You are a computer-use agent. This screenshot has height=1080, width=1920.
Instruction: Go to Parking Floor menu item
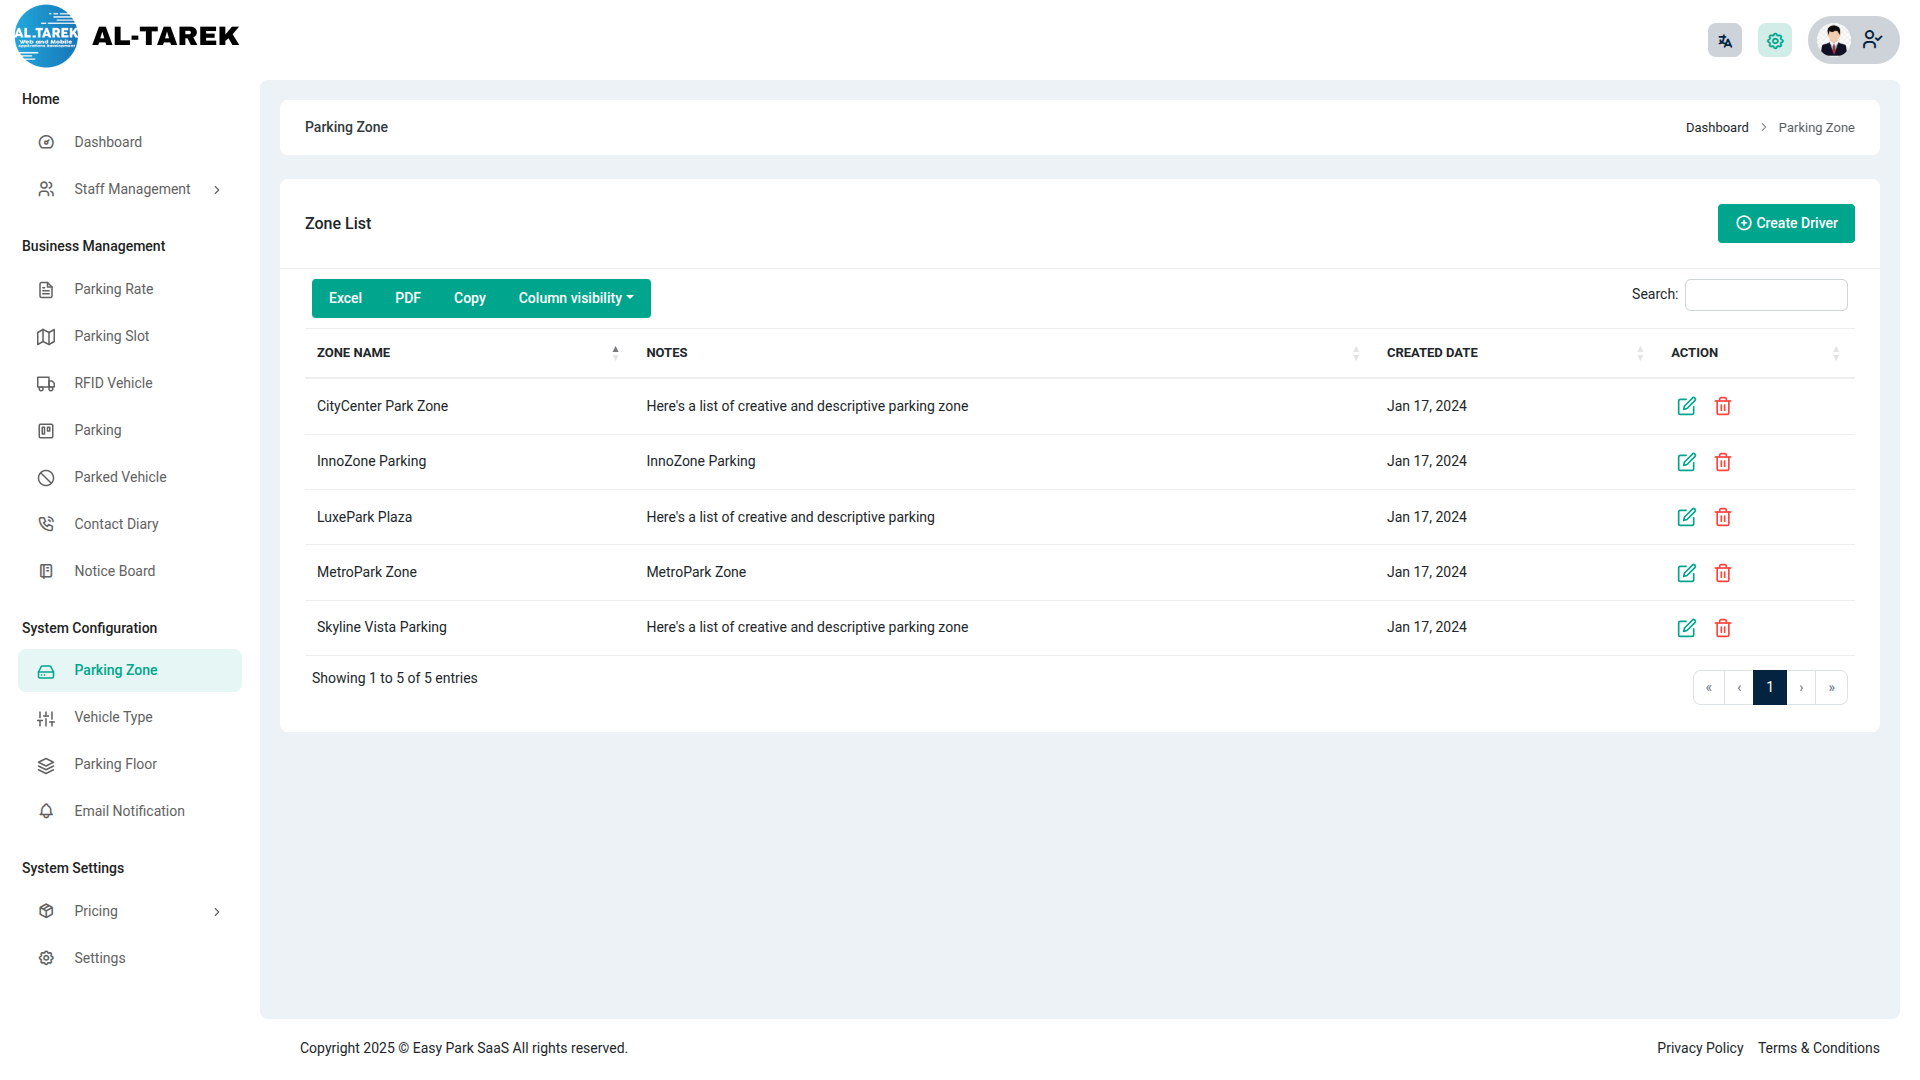coord(115,764)
